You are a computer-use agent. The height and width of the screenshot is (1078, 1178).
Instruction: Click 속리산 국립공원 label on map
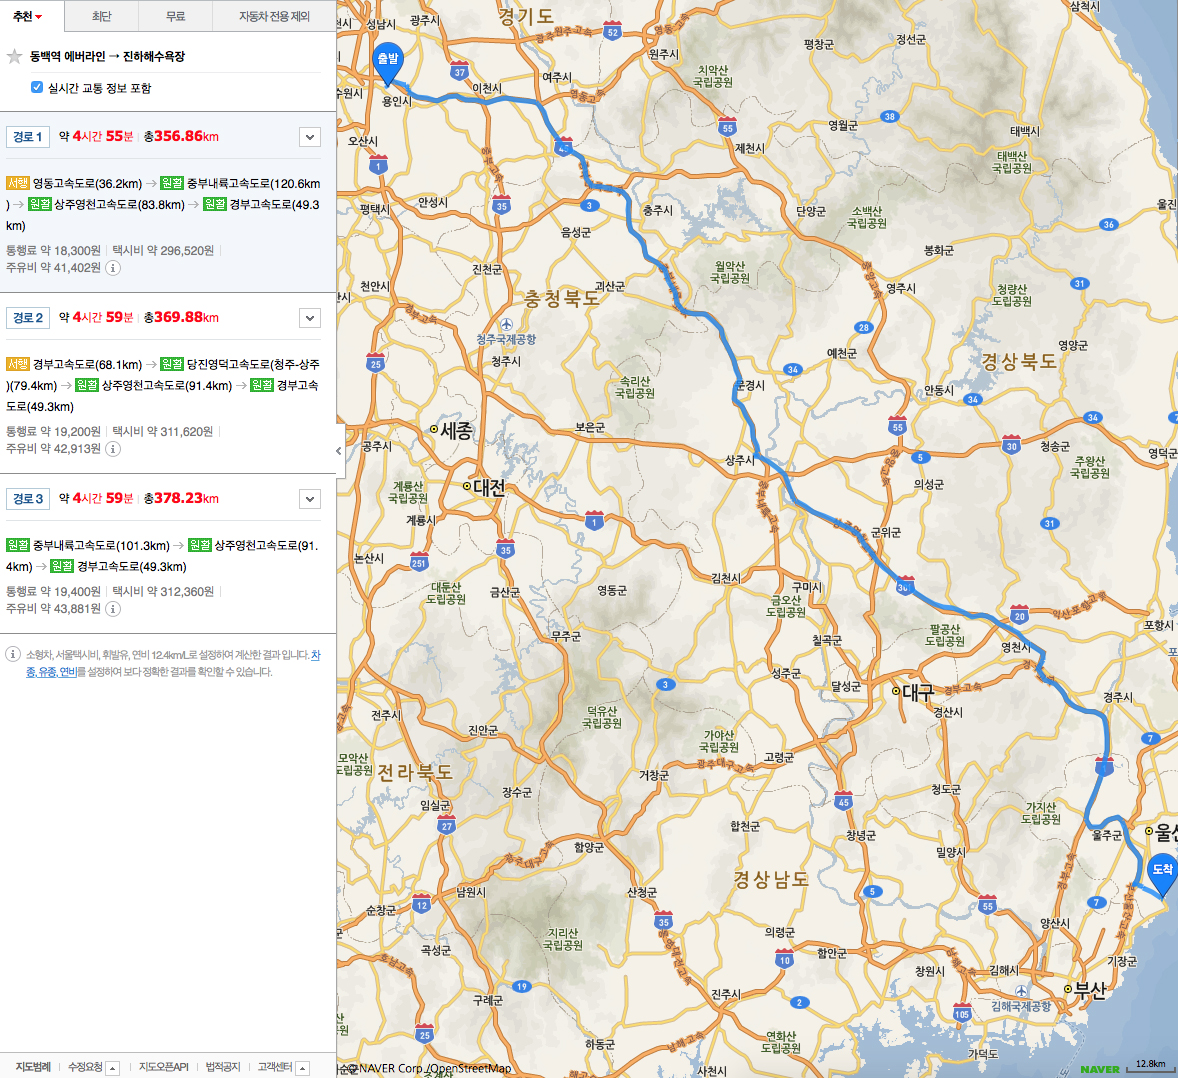[x=635, y=387]
